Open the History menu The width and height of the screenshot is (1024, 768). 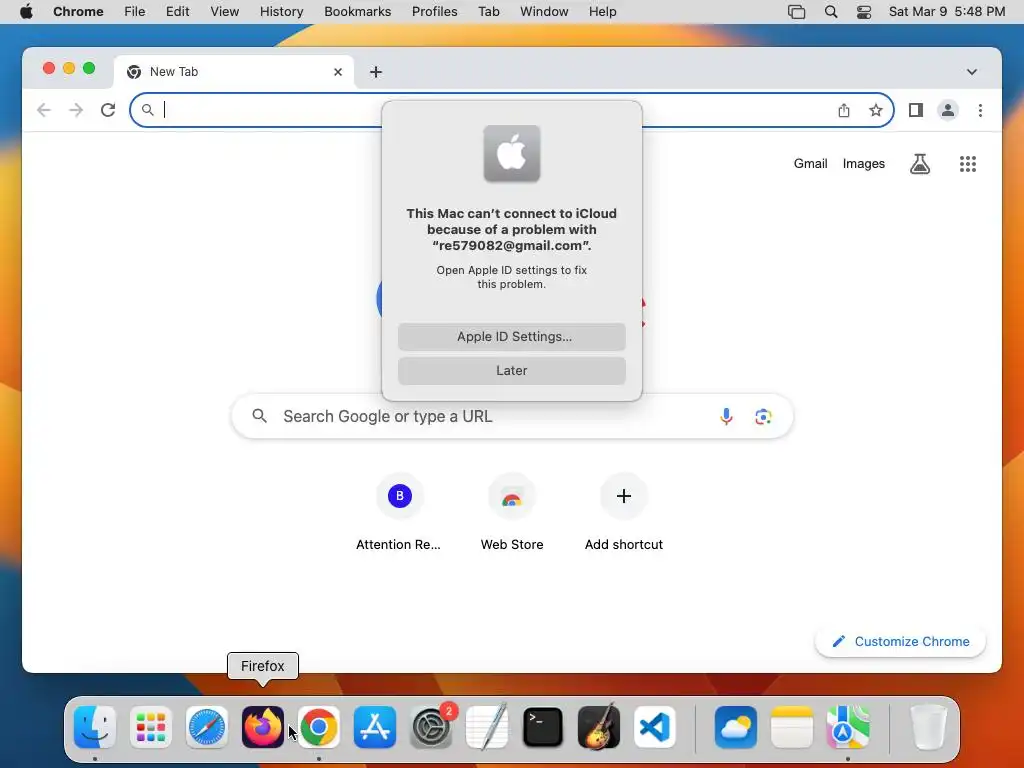281,12
